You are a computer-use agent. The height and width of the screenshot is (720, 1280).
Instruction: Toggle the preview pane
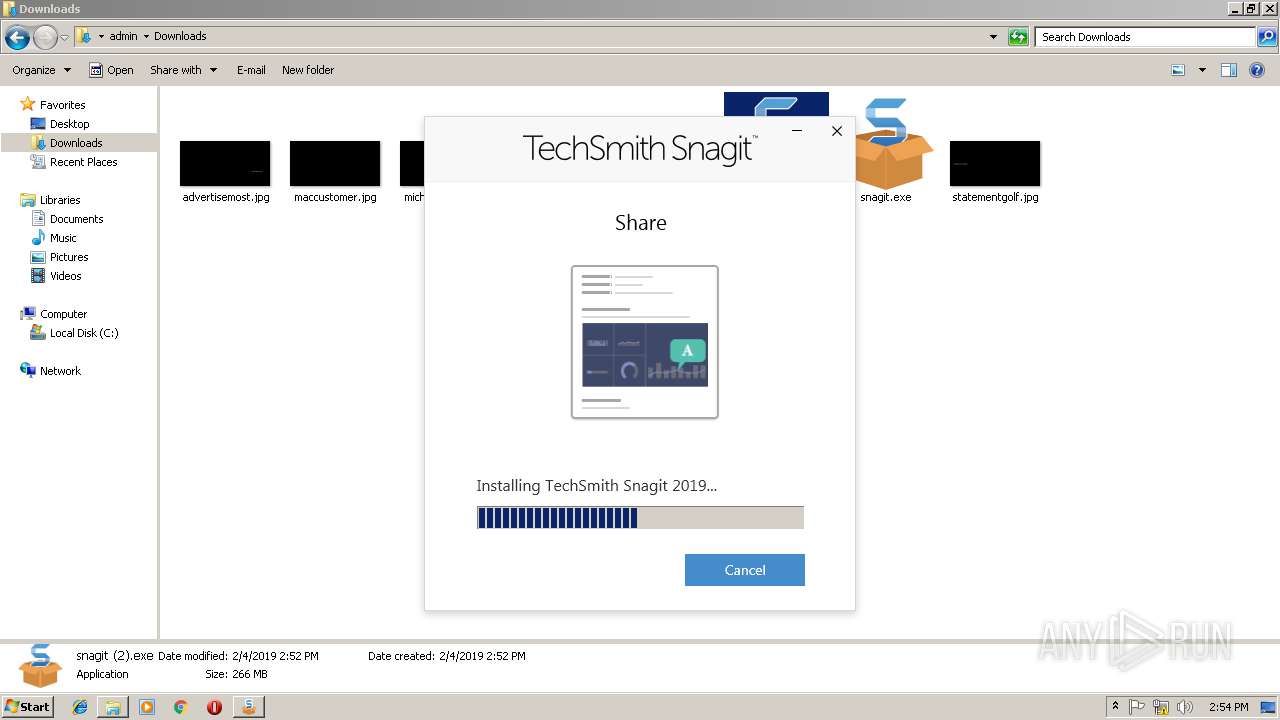(1229, 70)
